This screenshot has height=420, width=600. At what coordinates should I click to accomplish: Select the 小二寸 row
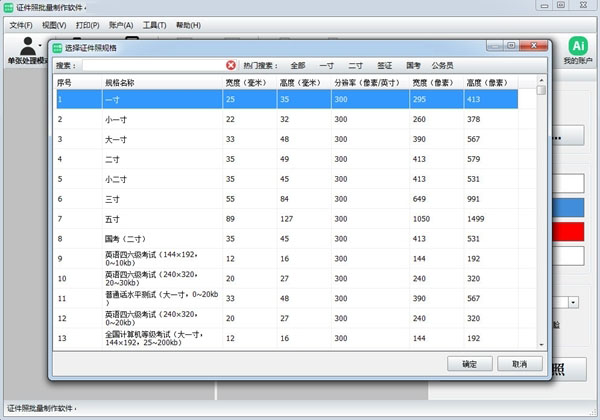click(x=287, y=179)
